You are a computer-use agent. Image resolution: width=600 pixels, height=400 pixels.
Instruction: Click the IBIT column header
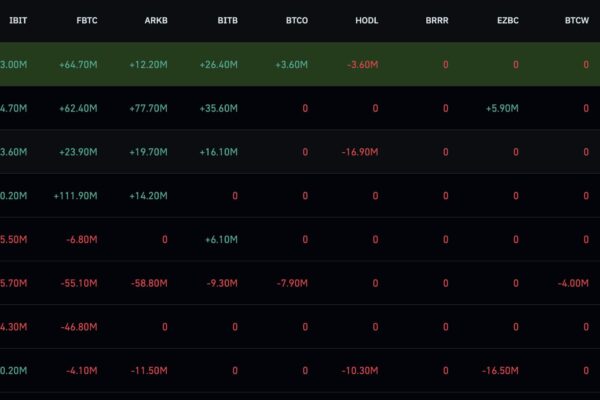tap(18, 20)
